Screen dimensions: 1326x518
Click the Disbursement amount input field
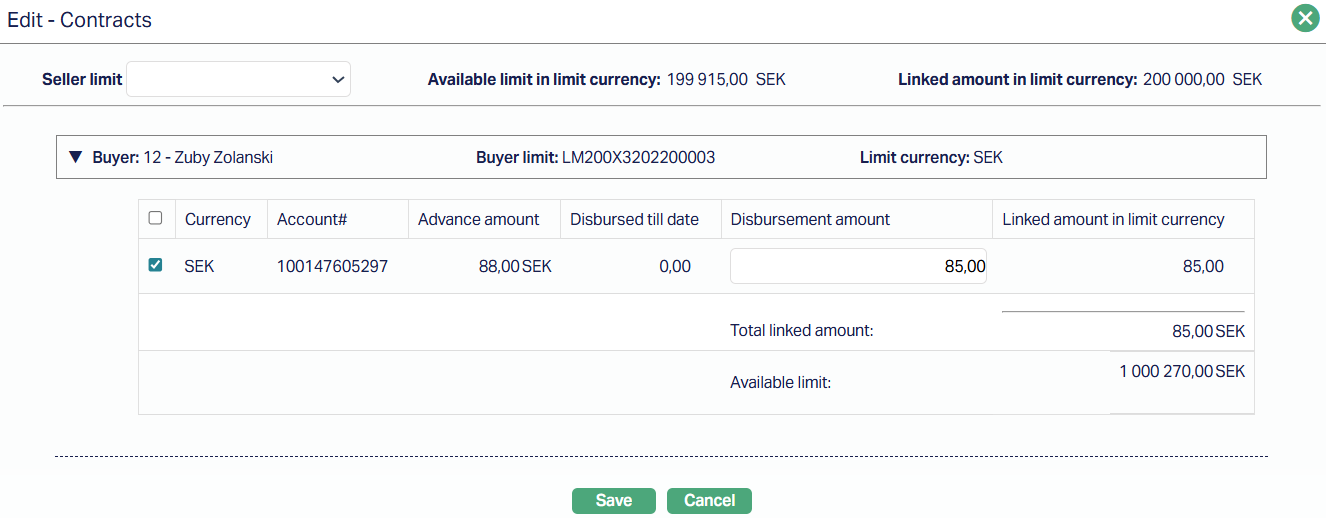(x=858, y=266)
